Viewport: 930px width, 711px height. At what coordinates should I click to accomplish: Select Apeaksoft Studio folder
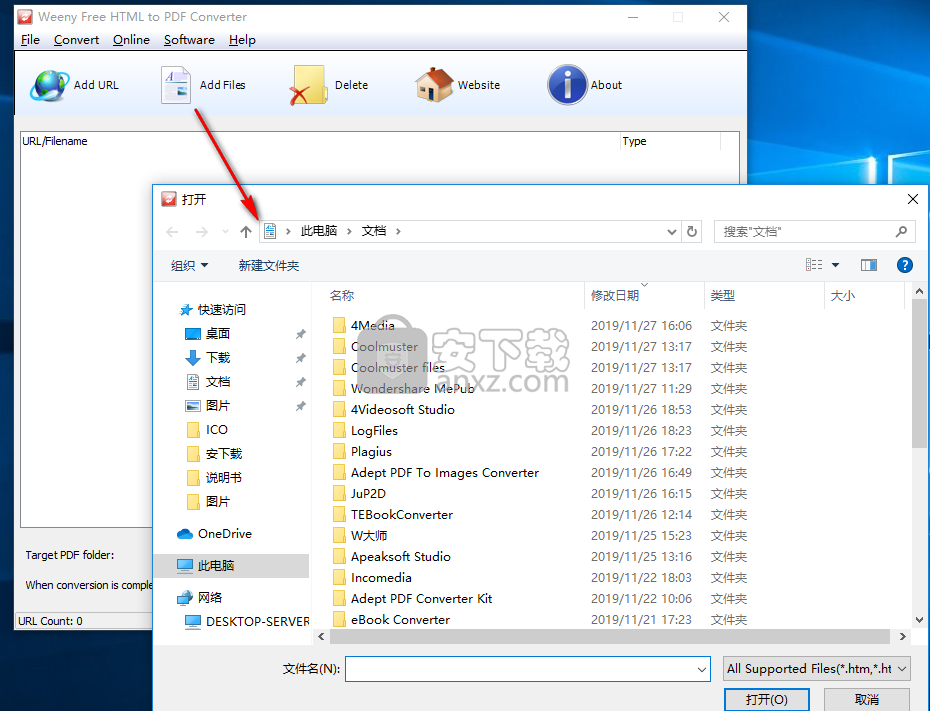400,557
